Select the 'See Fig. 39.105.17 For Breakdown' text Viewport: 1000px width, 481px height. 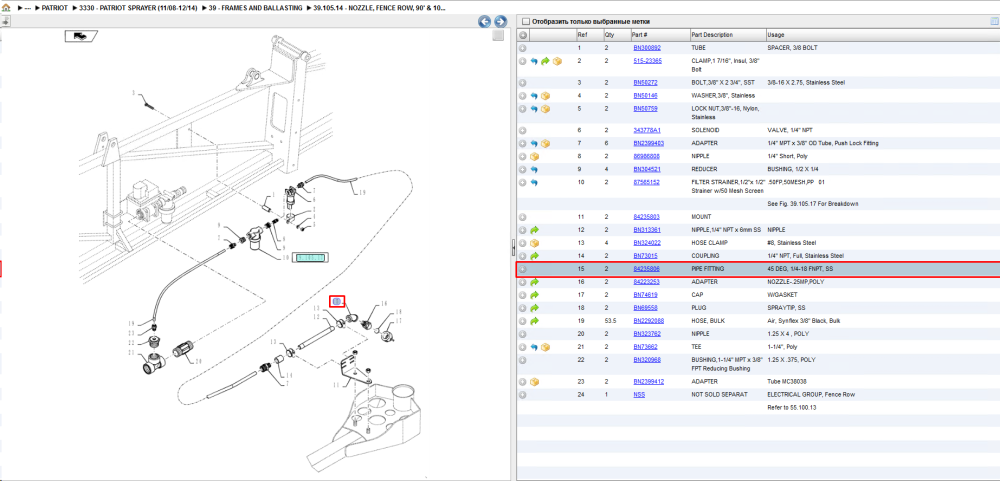pyautogui.click(x=812, y=204)
